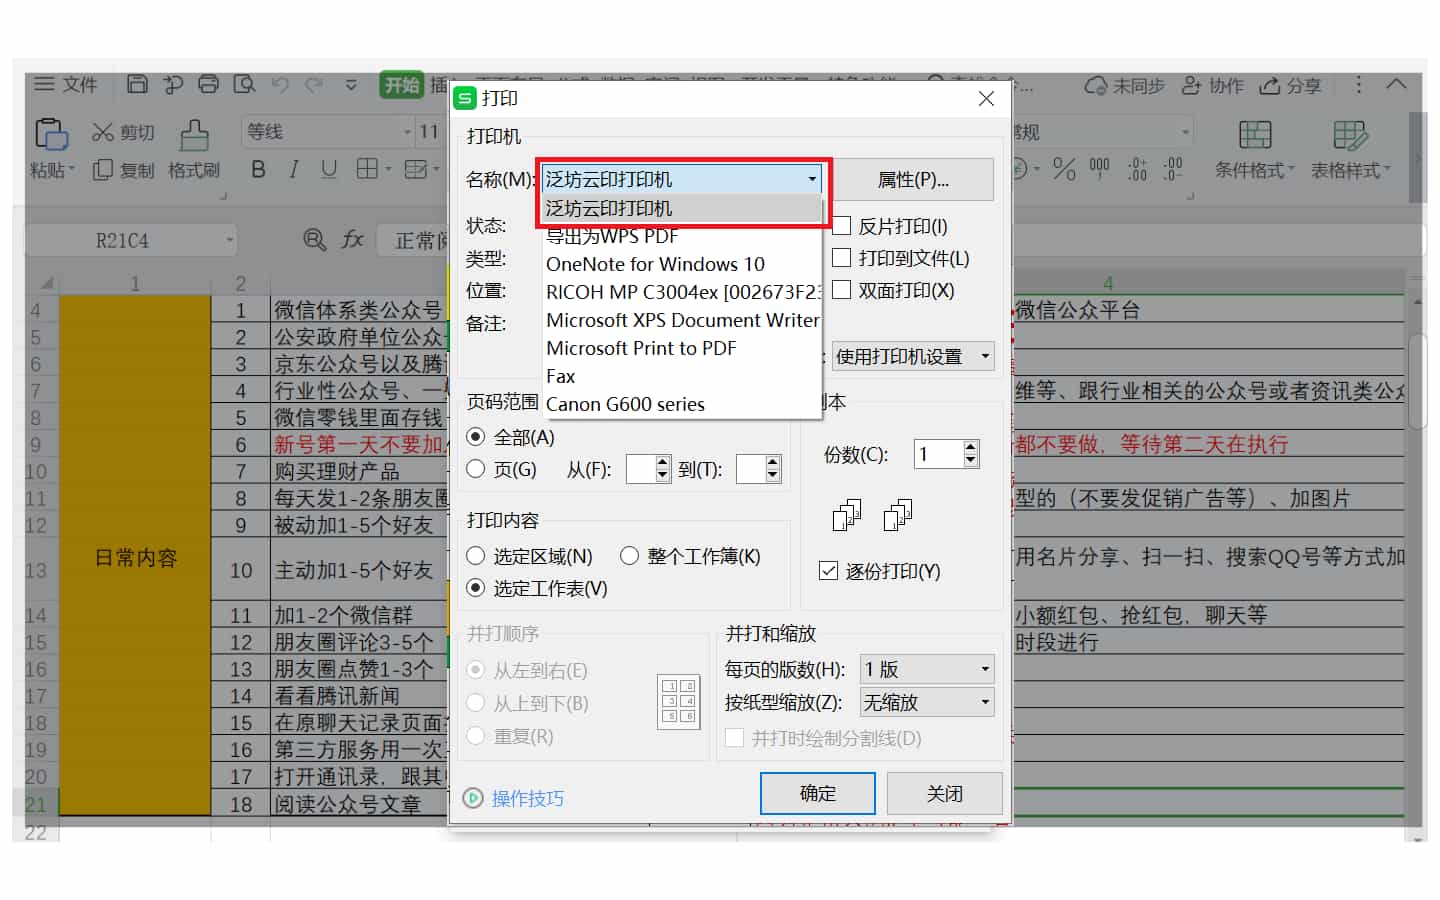Click the 确定 button
This screenshot has height=900, width=1440.
(818, 793)
